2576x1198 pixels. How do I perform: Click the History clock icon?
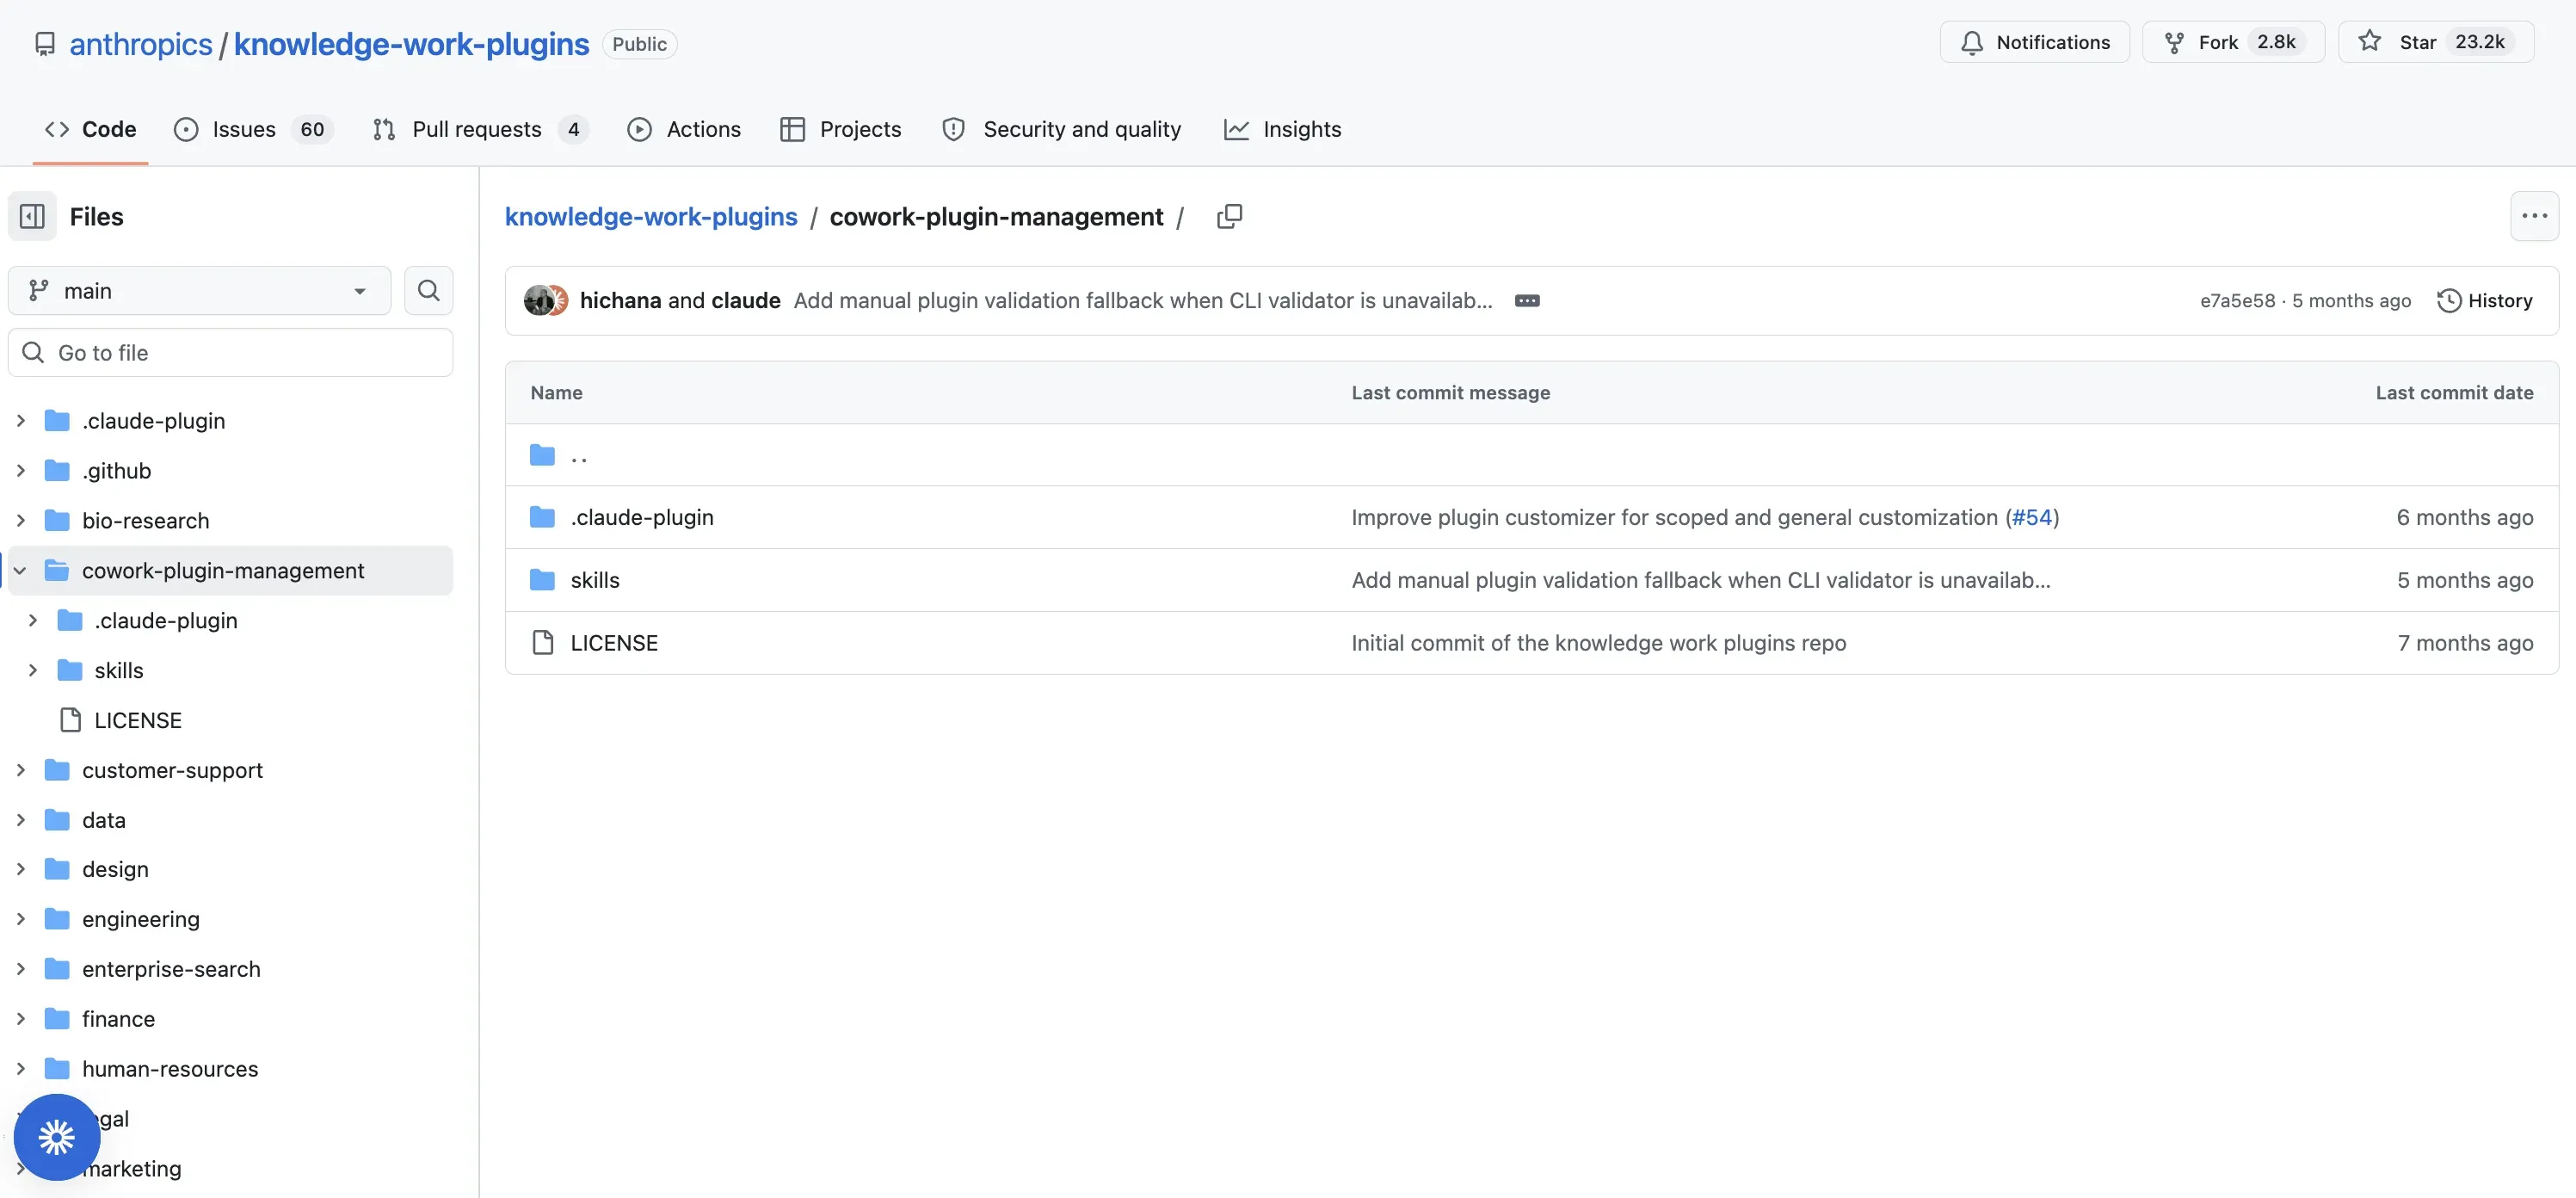pos(2448,301)
